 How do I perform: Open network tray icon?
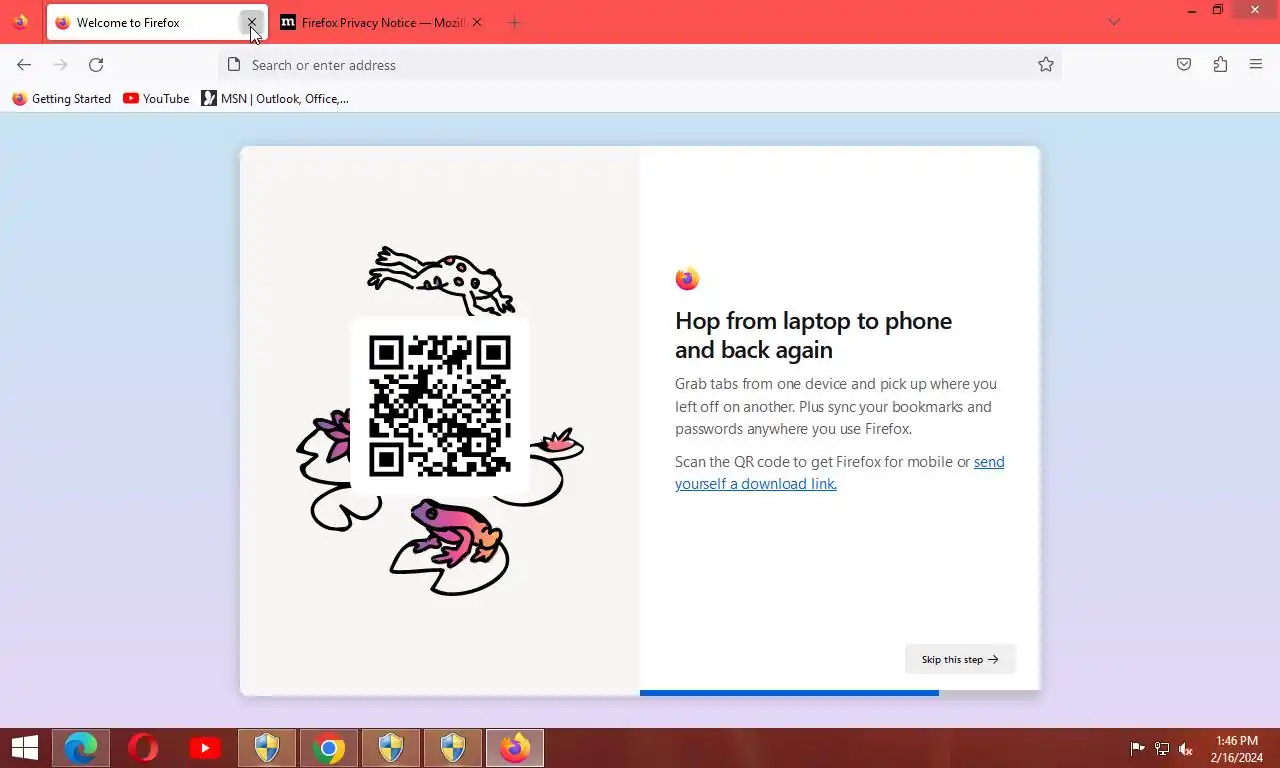click(1162, 748)
